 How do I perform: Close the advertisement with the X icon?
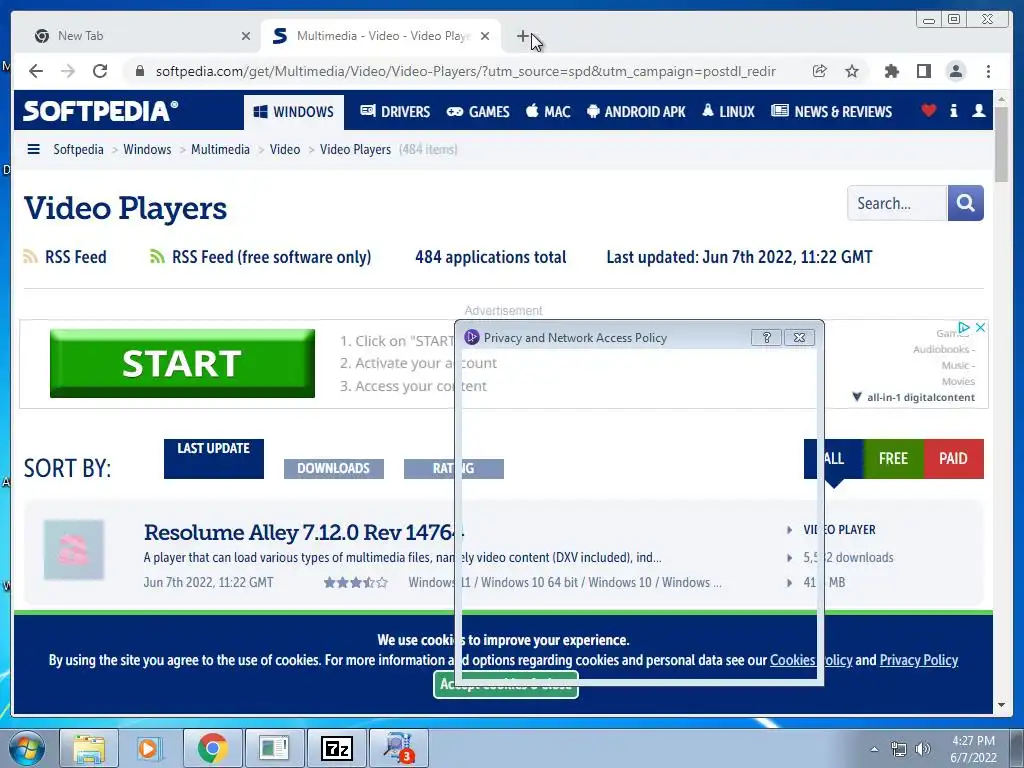pos(980,327)
